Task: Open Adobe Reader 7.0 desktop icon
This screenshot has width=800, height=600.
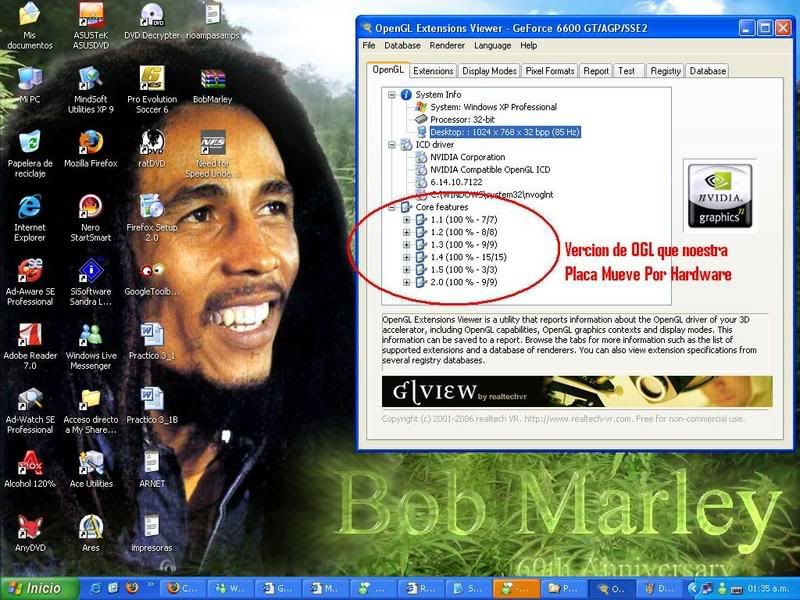Action: pos(30,335)
